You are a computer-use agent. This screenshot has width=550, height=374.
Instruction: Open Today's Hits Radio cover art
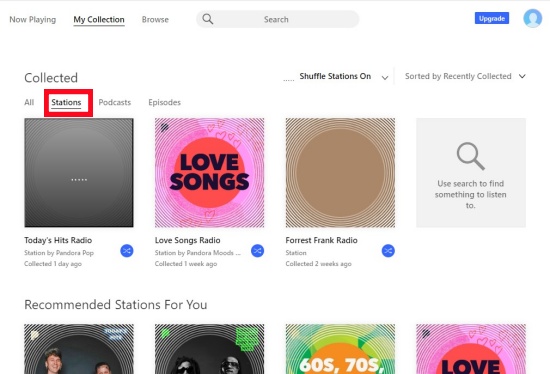point(79,173)
